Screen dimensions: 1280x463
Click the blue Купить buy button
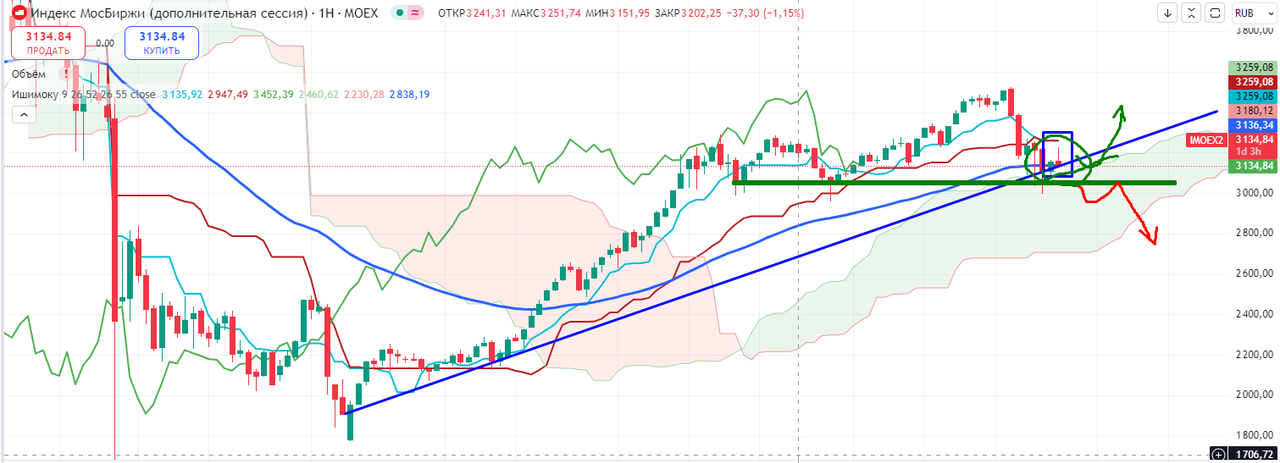pyautogui.click(x=162, y=43)
